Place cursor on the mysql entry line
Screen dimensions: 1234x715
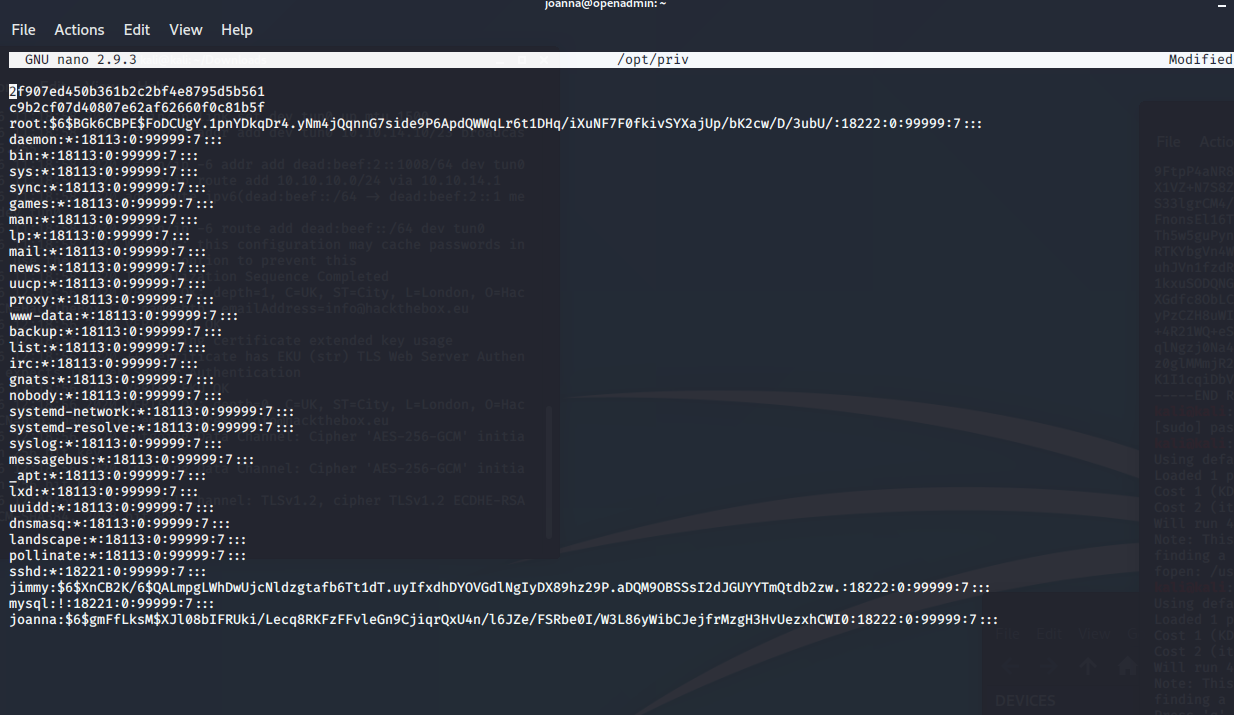tap(111, 604)
